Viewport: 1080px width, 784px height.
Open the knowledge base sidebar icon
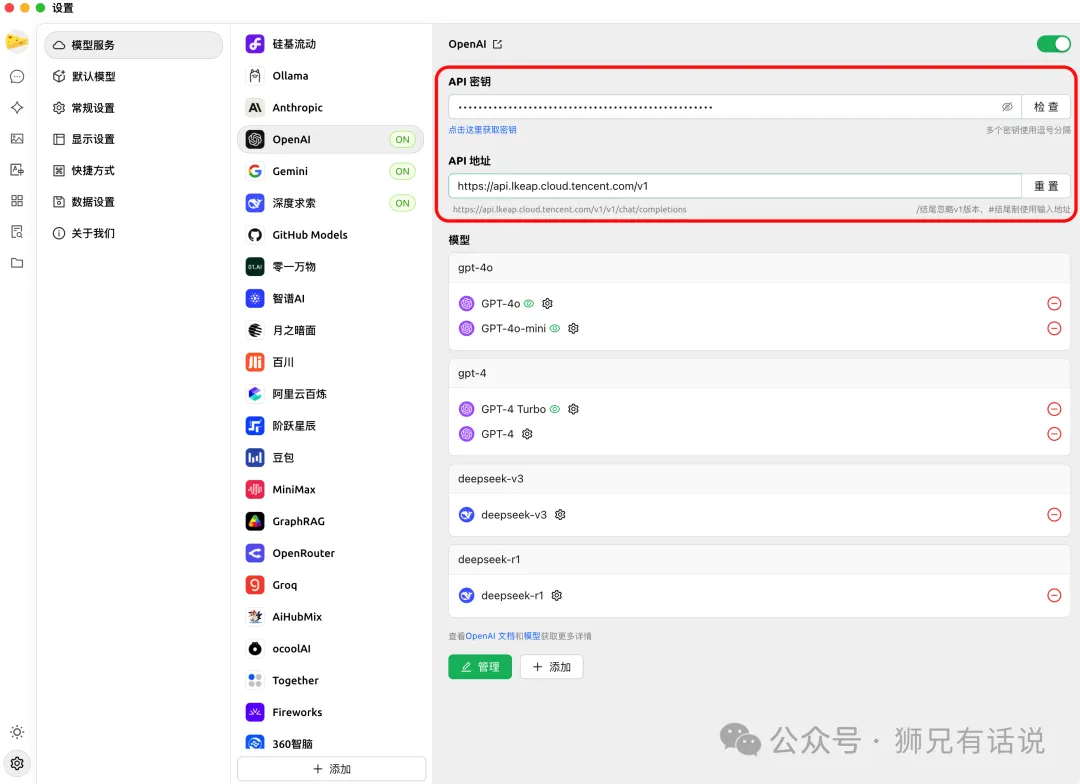[x=17, y=231]
